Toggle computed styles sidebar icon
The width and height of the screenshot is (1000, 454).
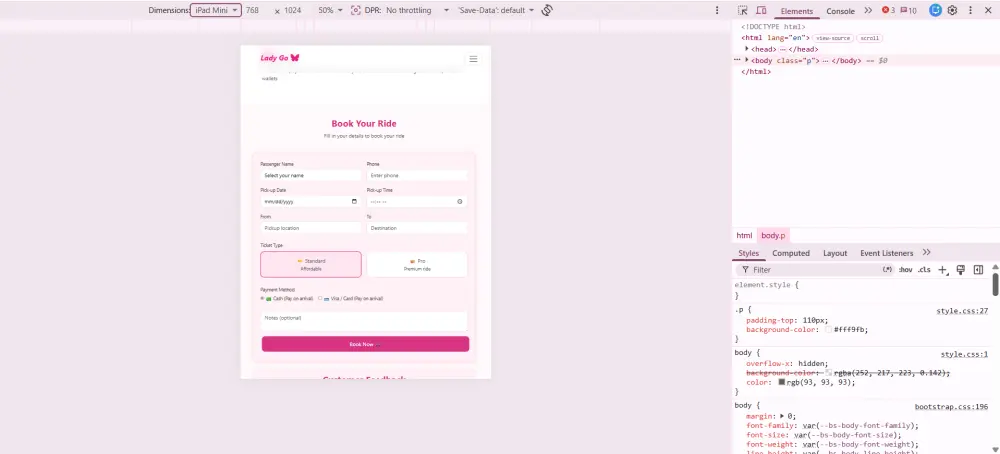pos(978,270)
